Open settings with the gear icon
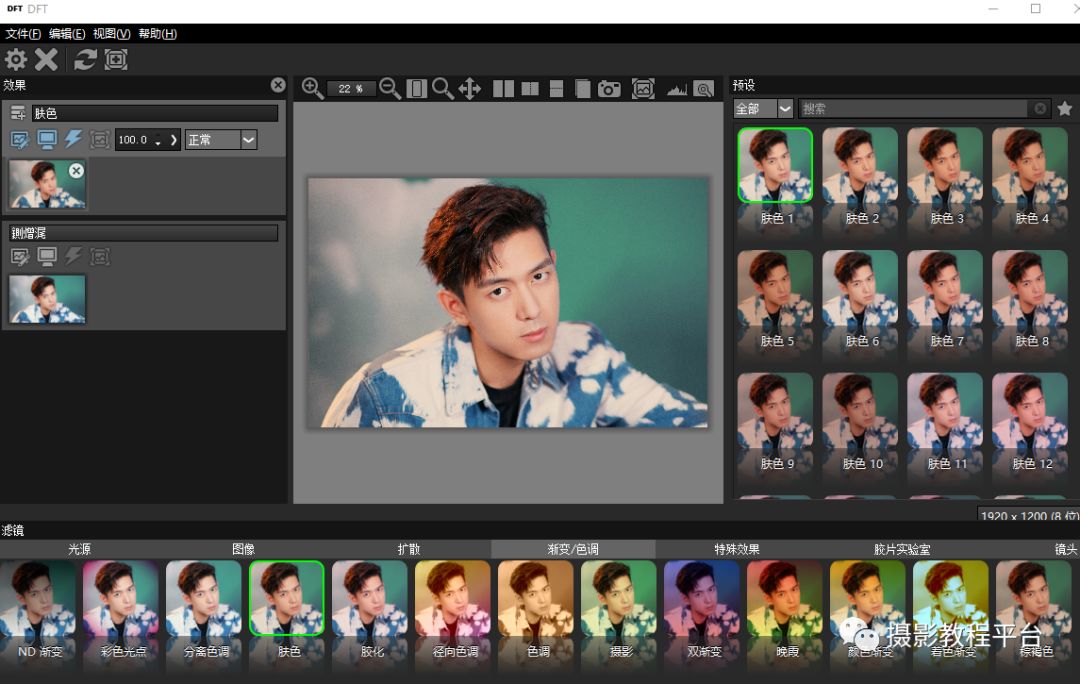The height and width of the screenshot is (684, 1080). (16, 60)
